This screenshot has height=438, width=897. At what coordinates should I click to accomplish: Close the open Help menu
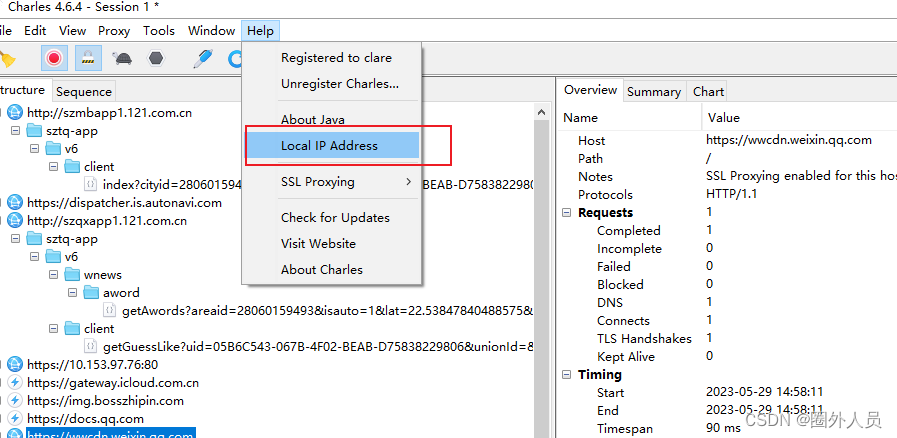[260, 30]
